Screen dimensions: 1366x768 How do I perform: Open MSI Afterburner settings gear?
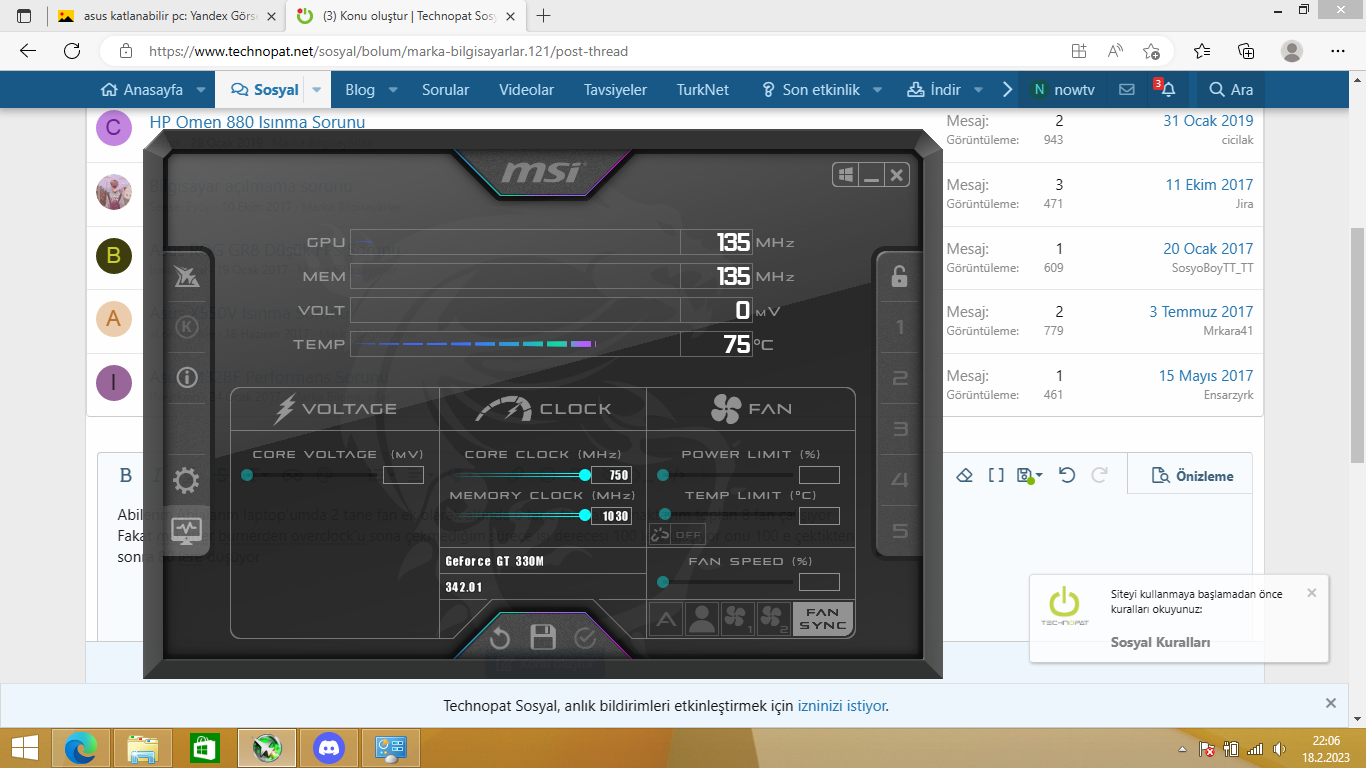[186, 481]
